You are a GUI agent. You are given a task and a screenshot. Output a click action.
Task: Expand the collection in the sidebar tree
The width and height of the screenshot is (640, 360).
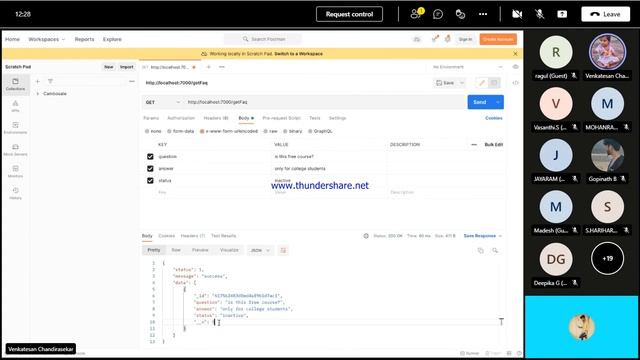coord(38,94)
